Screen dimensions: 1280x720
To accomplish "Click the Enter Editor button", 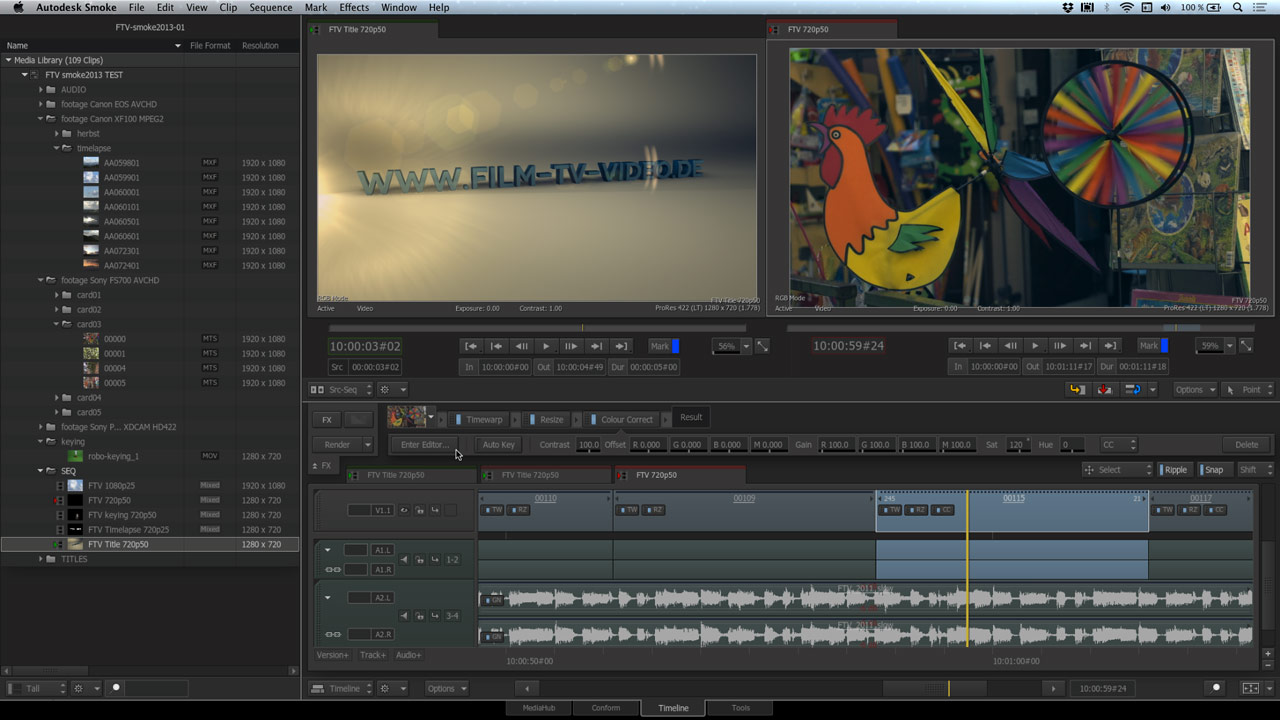I will tap(424, 445).
